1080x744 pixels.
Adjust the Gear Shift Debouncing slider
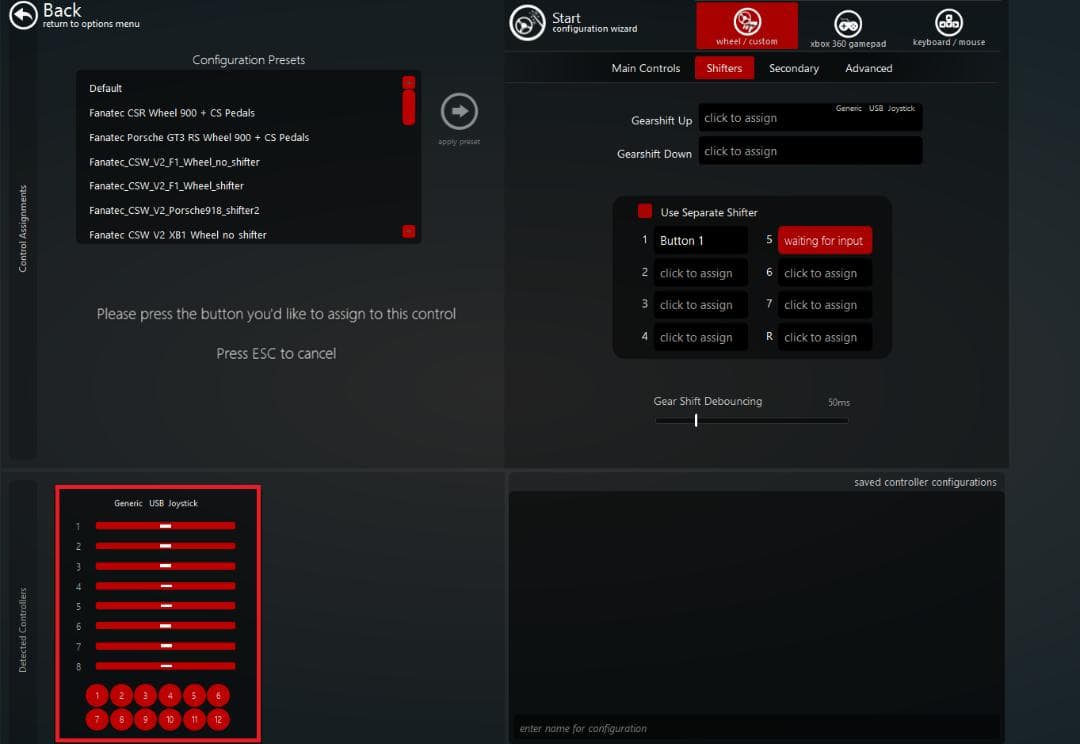coord(696,421)
